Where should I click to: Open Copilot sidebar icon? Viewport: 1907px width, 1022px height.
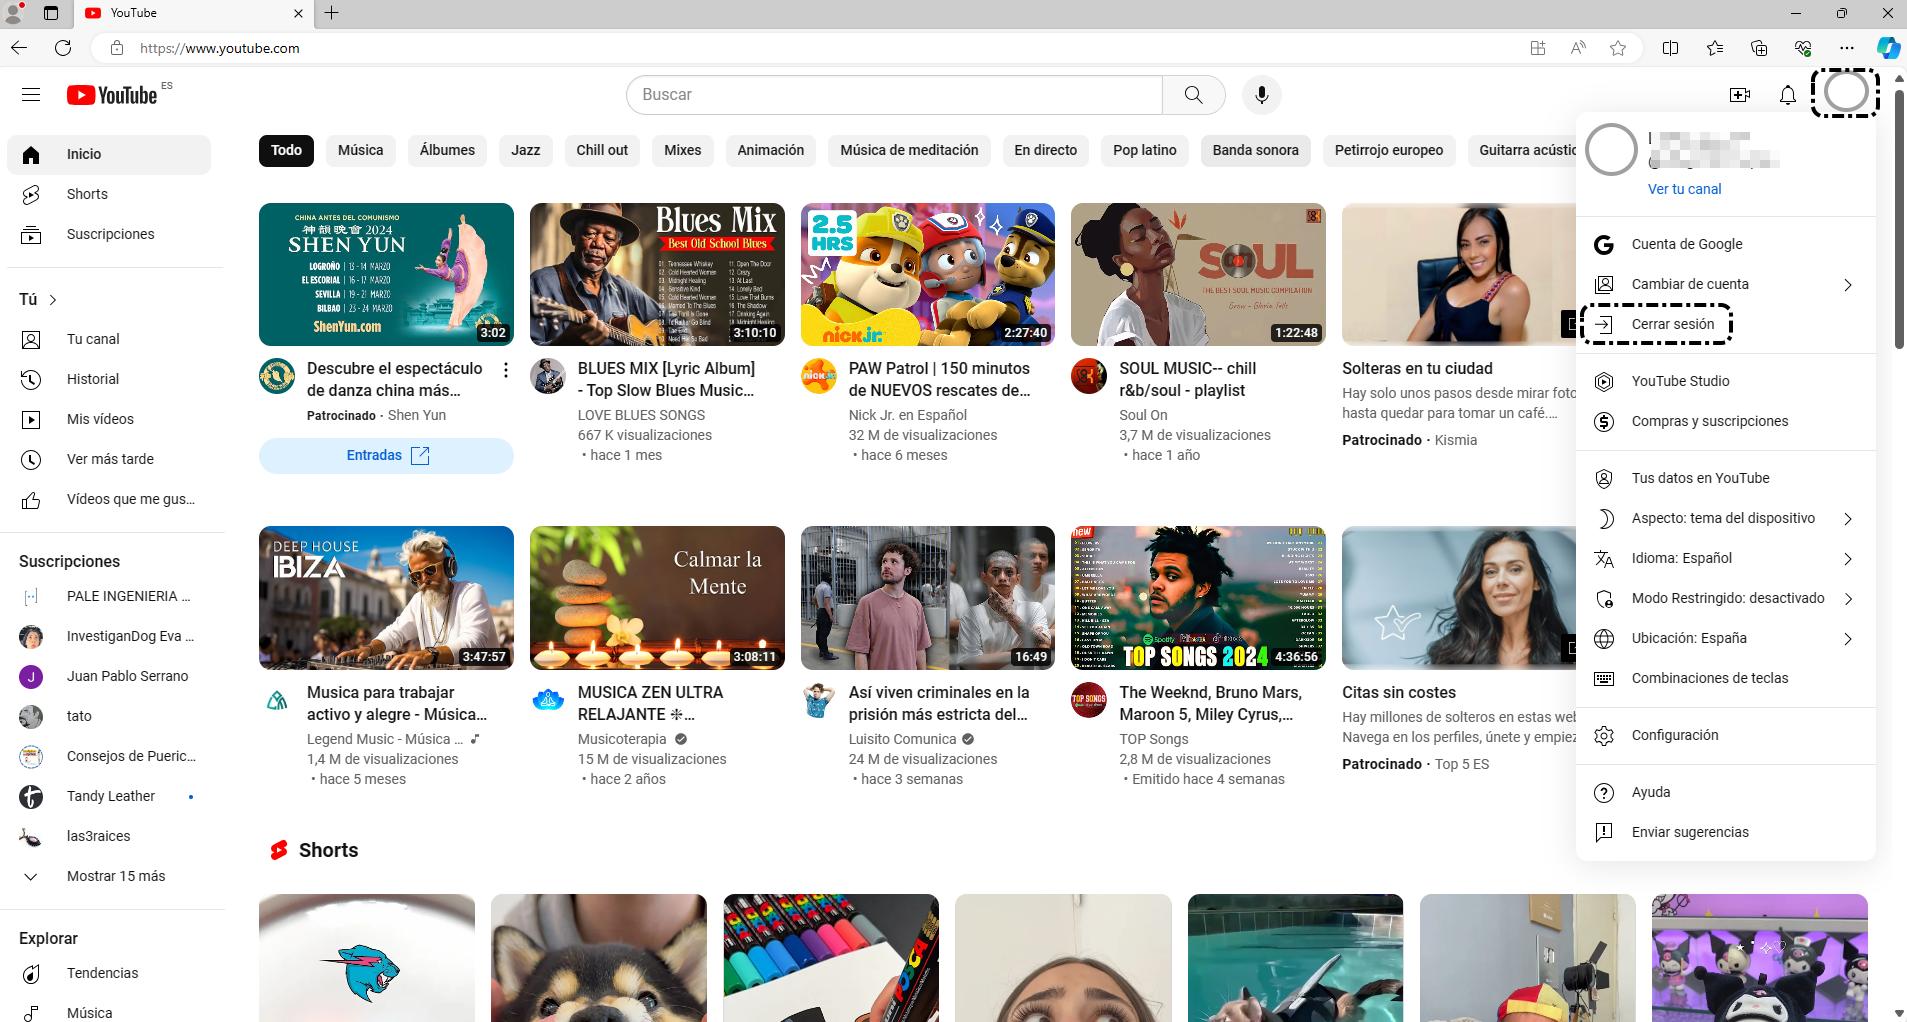(x=1888, y=47)
